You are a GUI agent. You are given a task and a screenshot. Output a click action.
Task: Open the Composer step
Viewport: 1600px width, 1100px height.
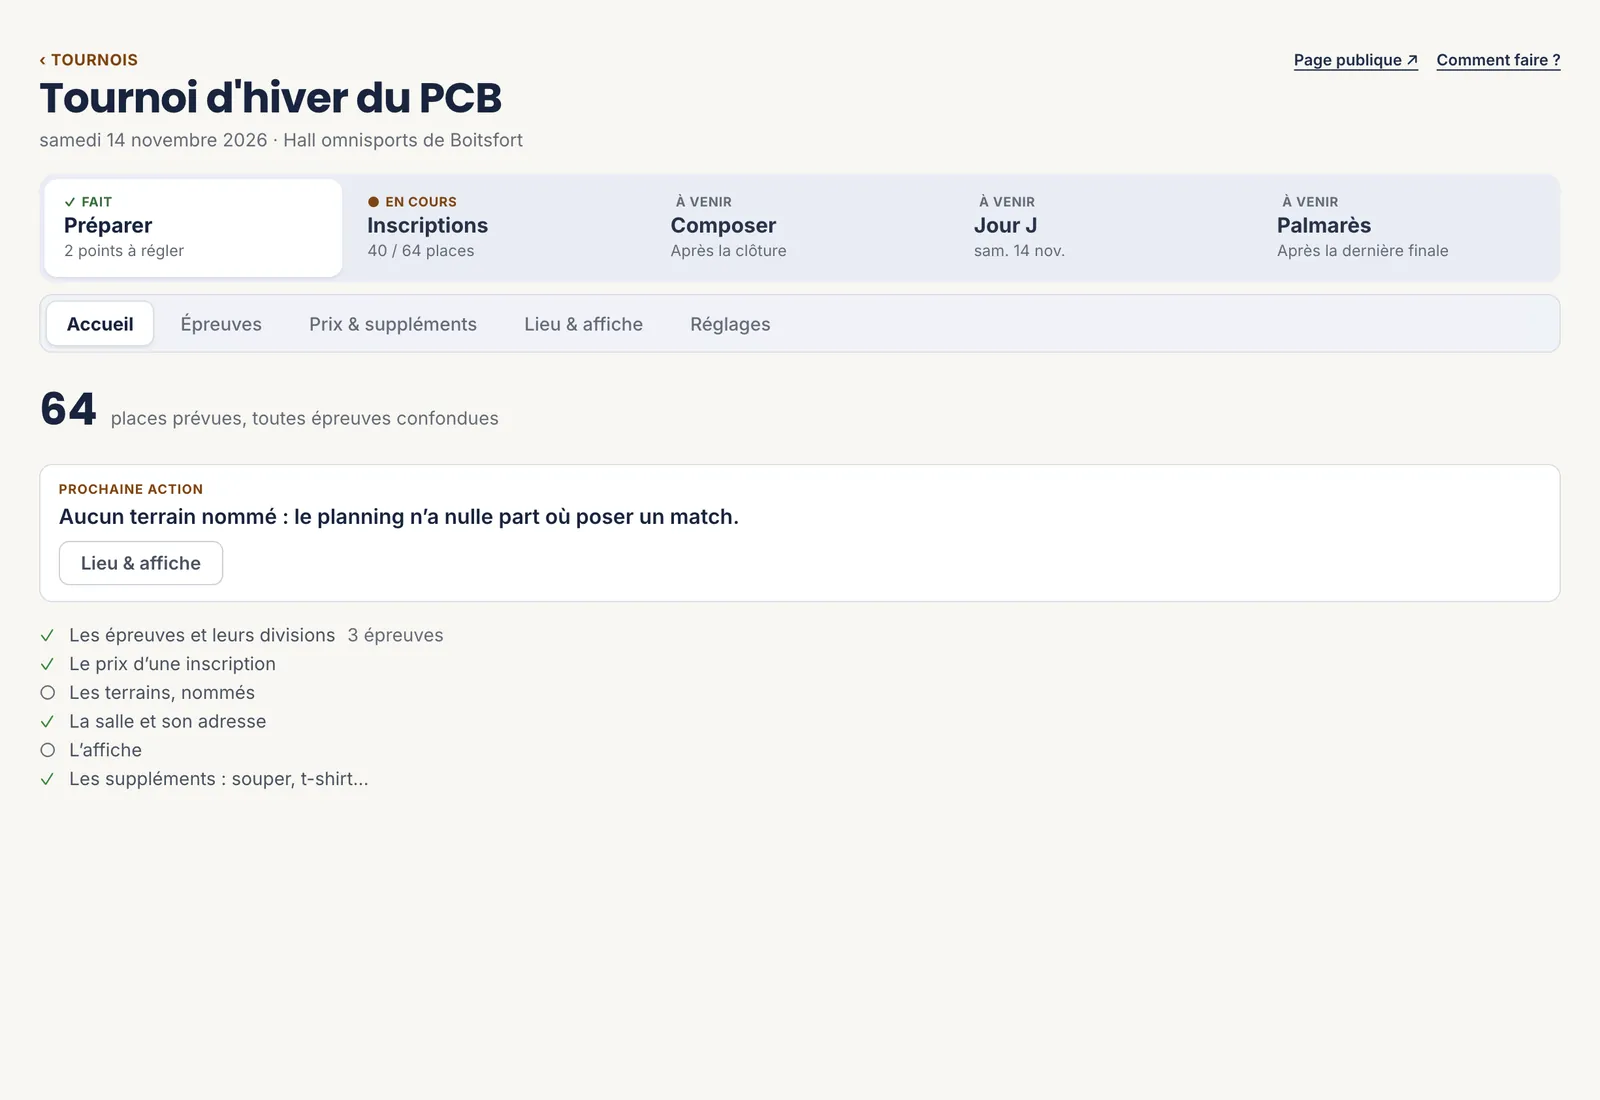[800, 228]
